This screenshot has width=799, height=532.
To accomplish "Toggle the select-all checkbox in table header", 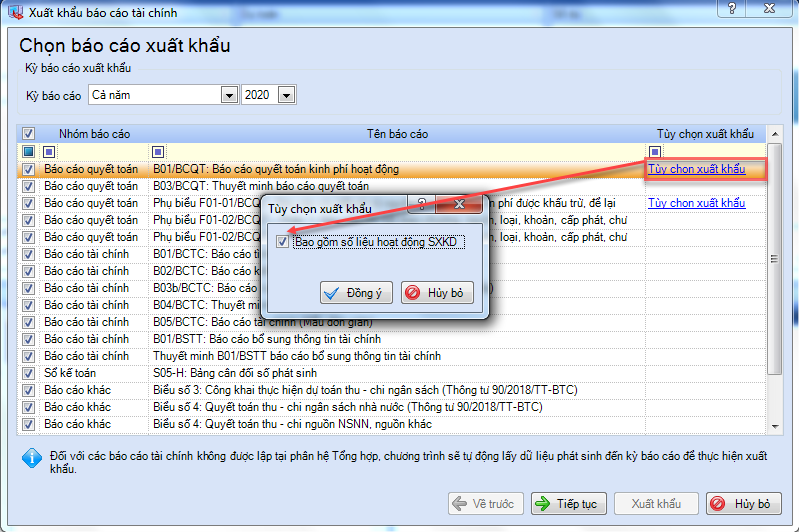I will point(28,134).
